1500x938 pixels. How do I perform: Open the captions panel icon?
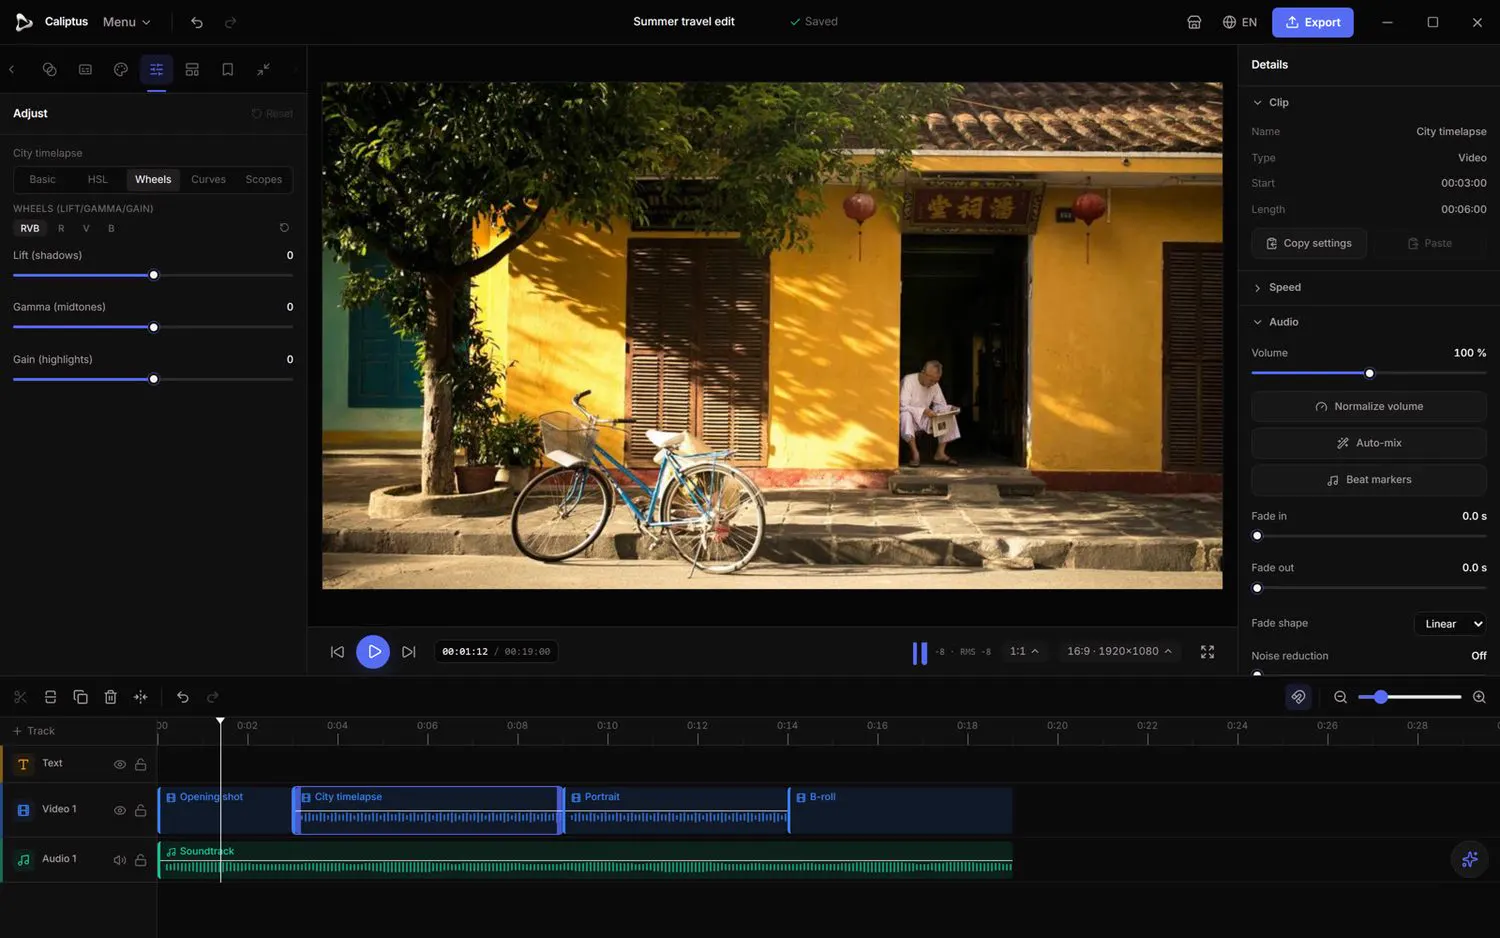pyautogui.click(x=85, y=69)
